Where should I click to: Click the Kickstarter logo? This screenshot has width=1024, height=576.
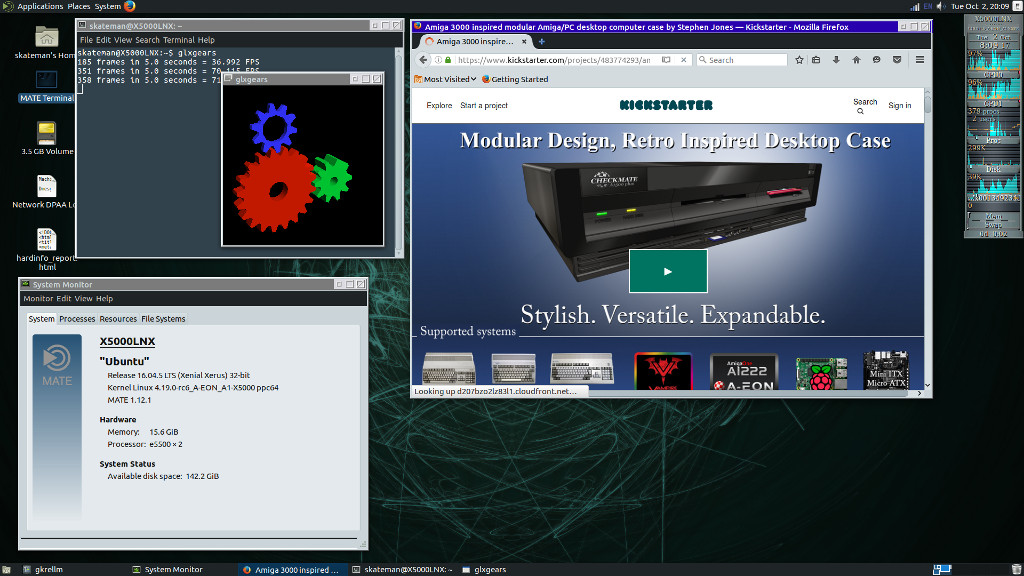click(x=666, y=105)
